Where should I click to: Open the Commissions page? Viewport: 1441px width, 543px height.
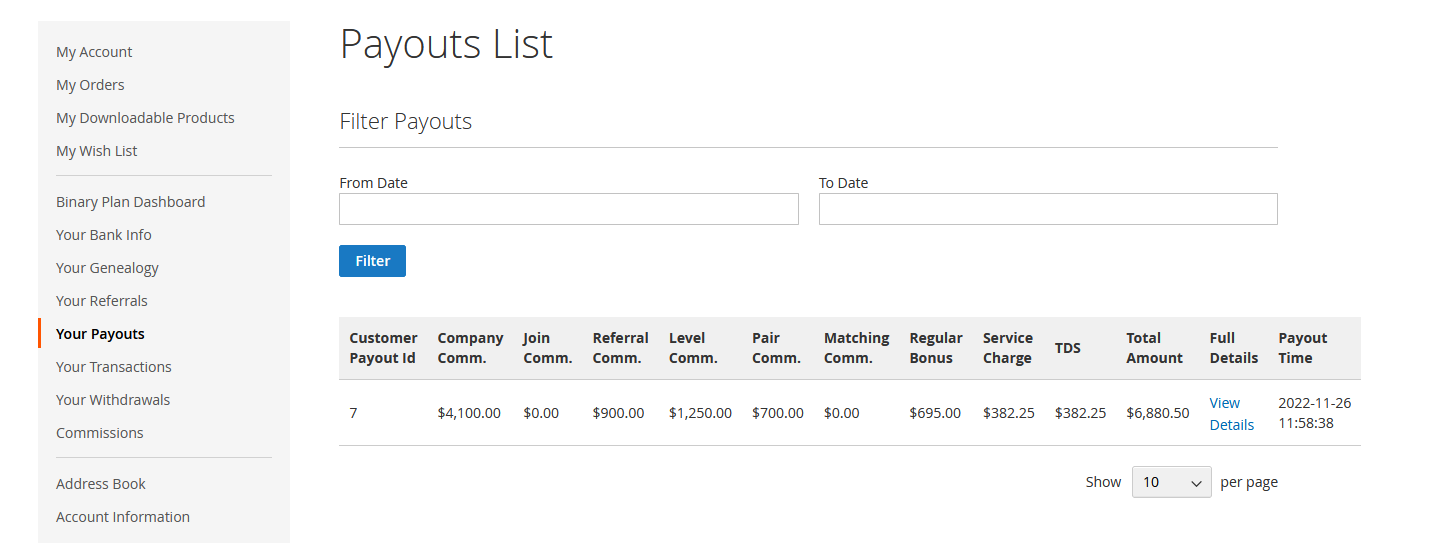100,433
